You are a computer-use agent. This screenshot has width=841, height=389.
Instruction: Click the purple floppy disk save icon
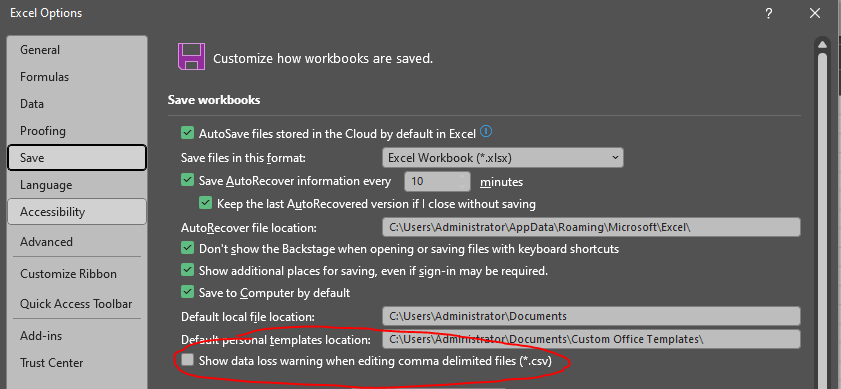click(191, 57)
